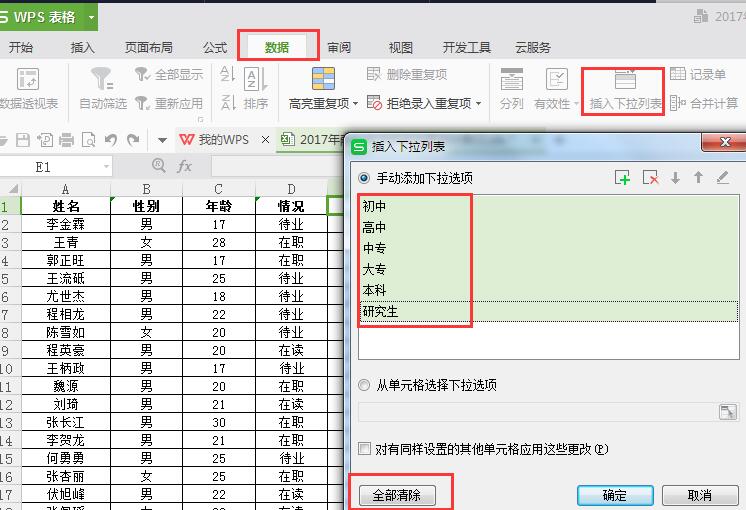This screenshot has height=510, width=746.
Task: Open the 分列 text to columns tool
Action: click(x=511, y=88)
